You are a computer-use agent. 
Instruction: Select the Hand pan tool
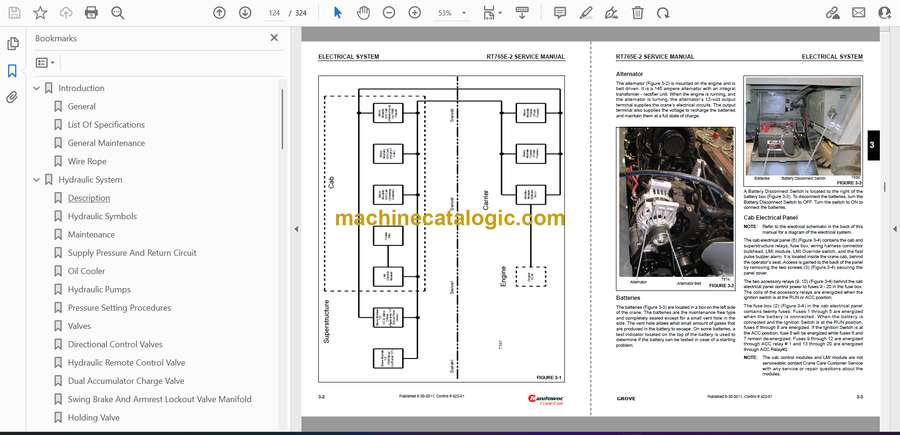pos(362,13)
